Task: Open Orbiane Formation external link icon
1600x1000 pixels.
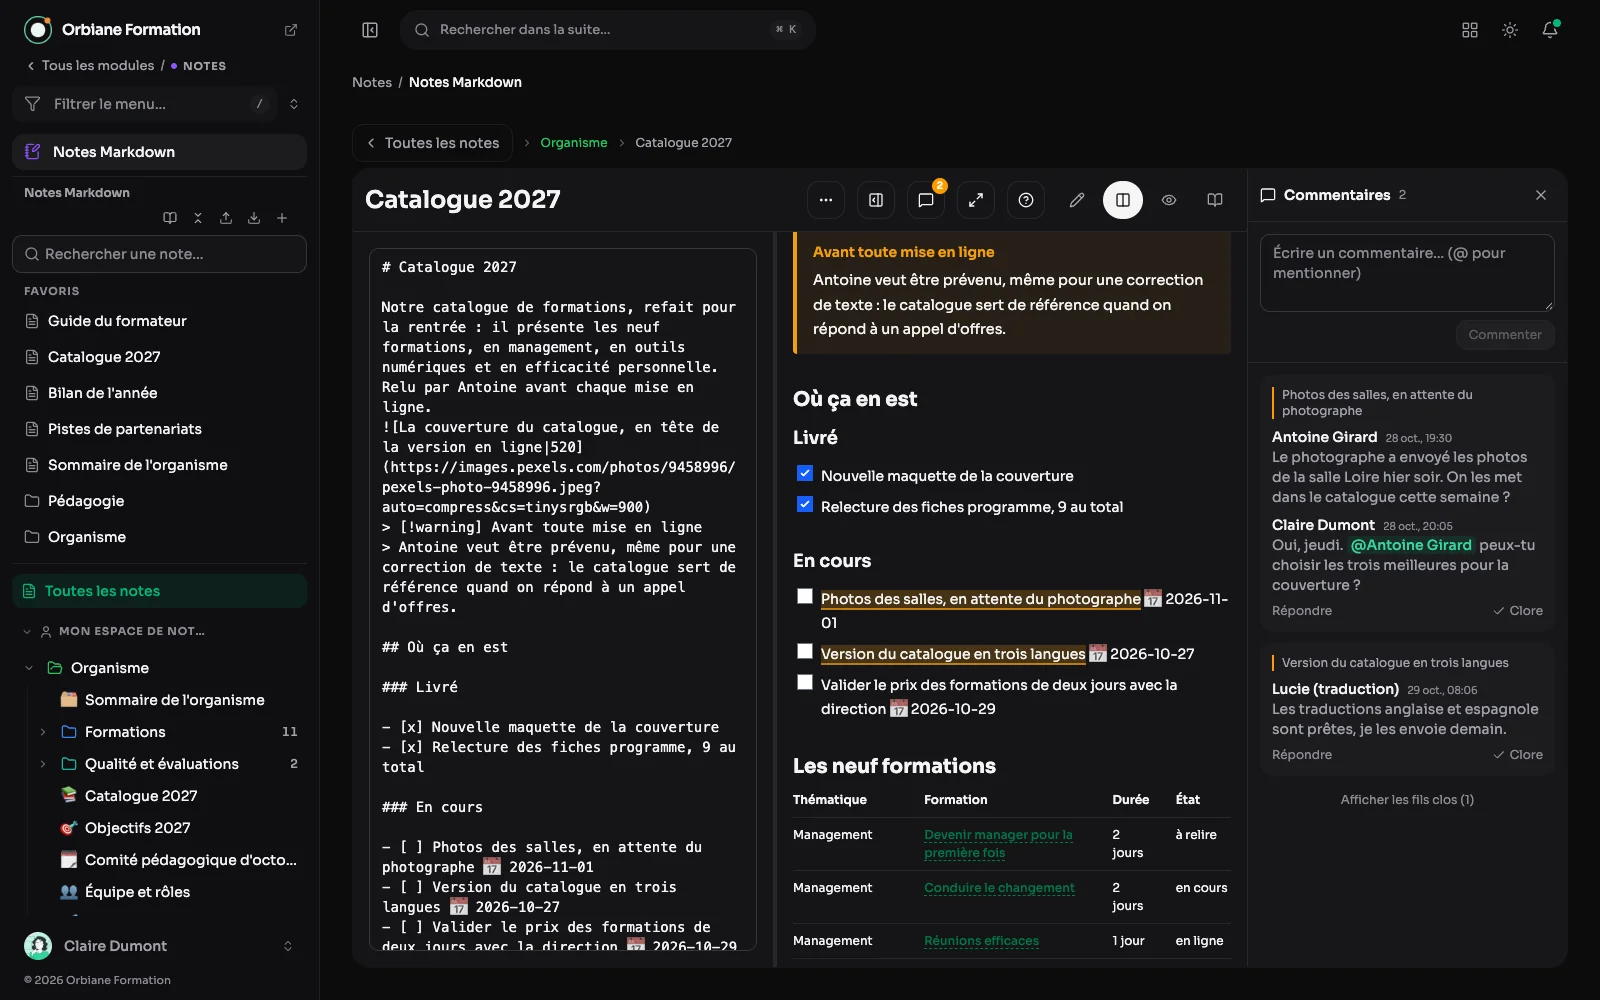Action: pos(291,30)
